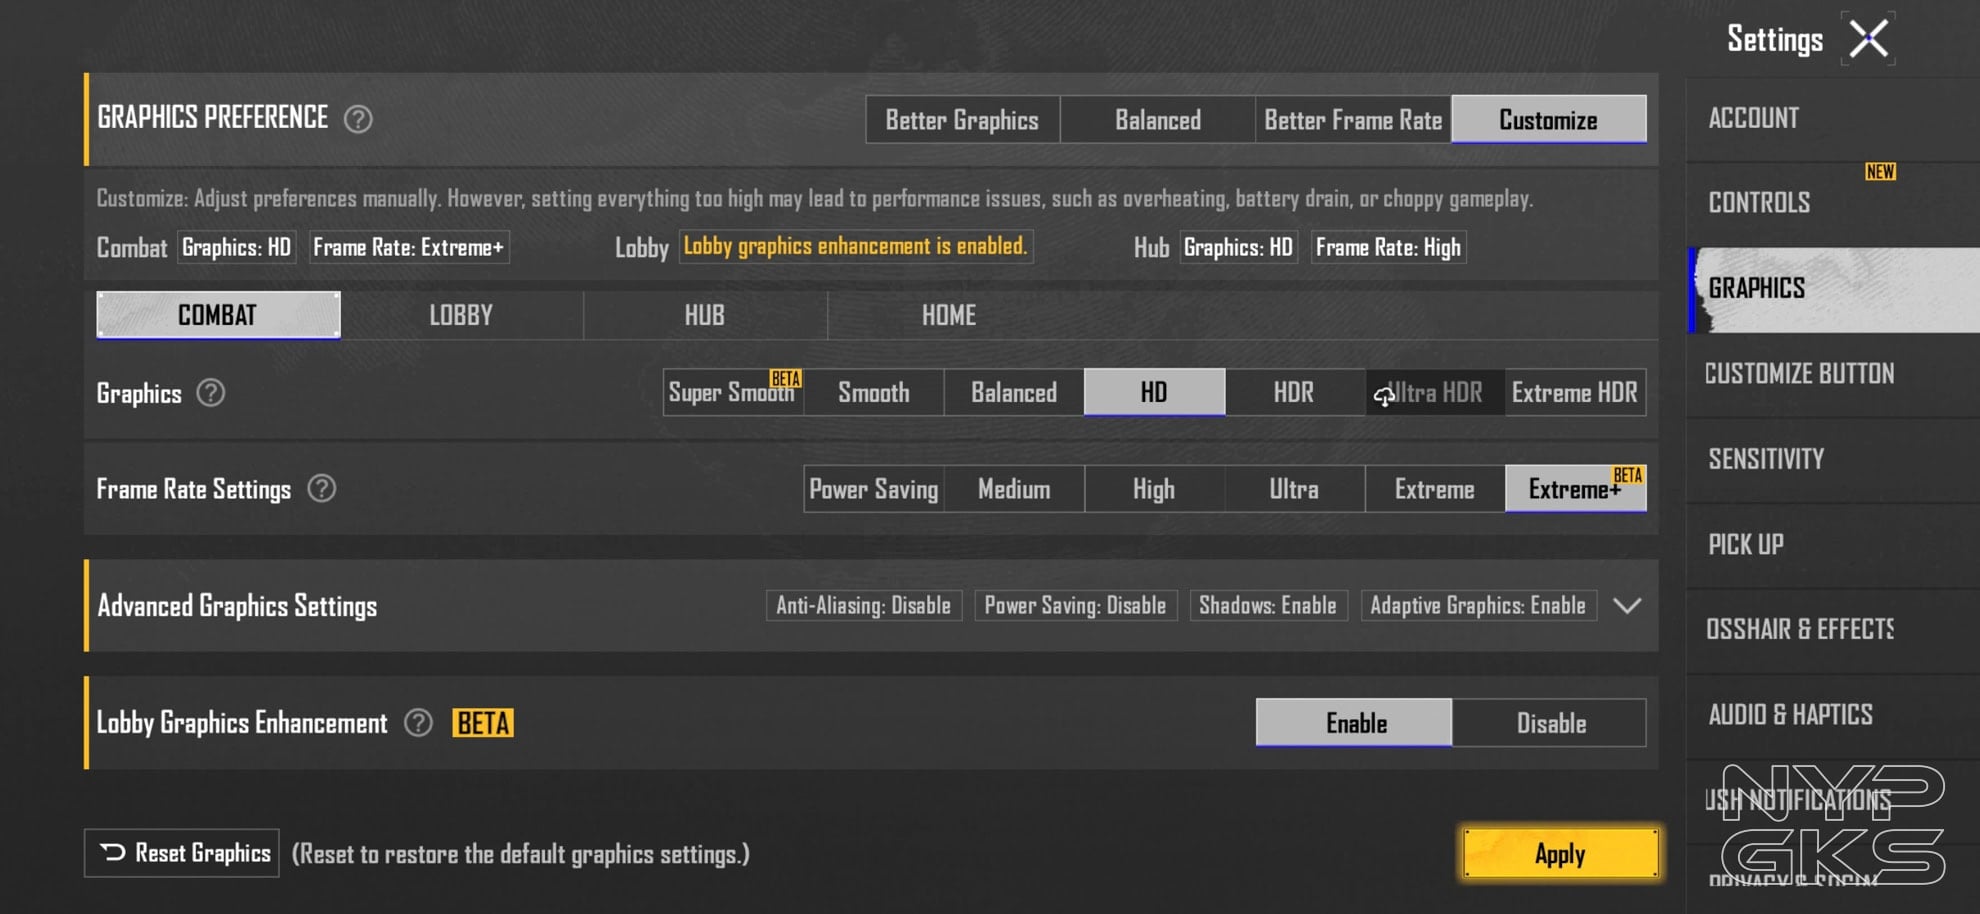1980x914 pixels.
Task: Disable Lobby Graphics Enhancement
Action: point(1550,723)
